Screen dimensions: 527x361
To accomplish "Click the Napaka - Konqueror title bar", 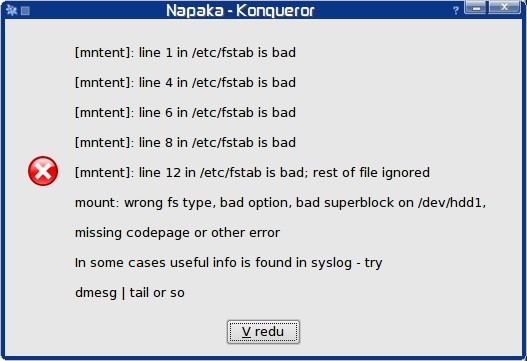I will tap(240, 10).
